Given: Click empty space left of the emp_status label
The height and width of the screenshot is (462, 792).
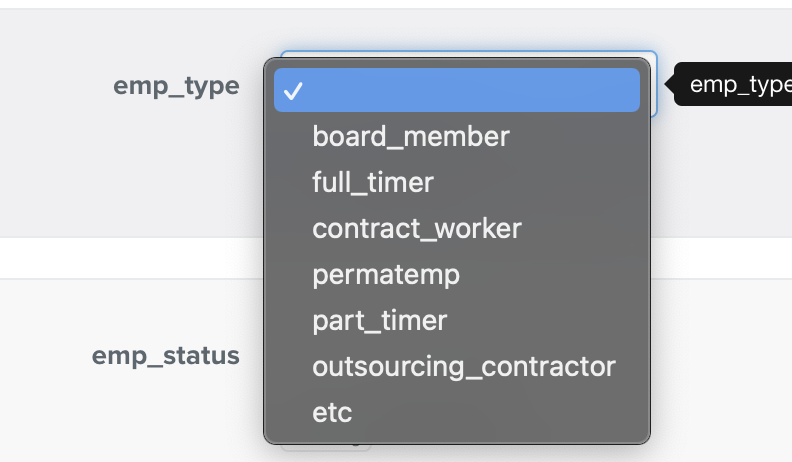Looking at the screenshot, I should (x=45, y=356).
